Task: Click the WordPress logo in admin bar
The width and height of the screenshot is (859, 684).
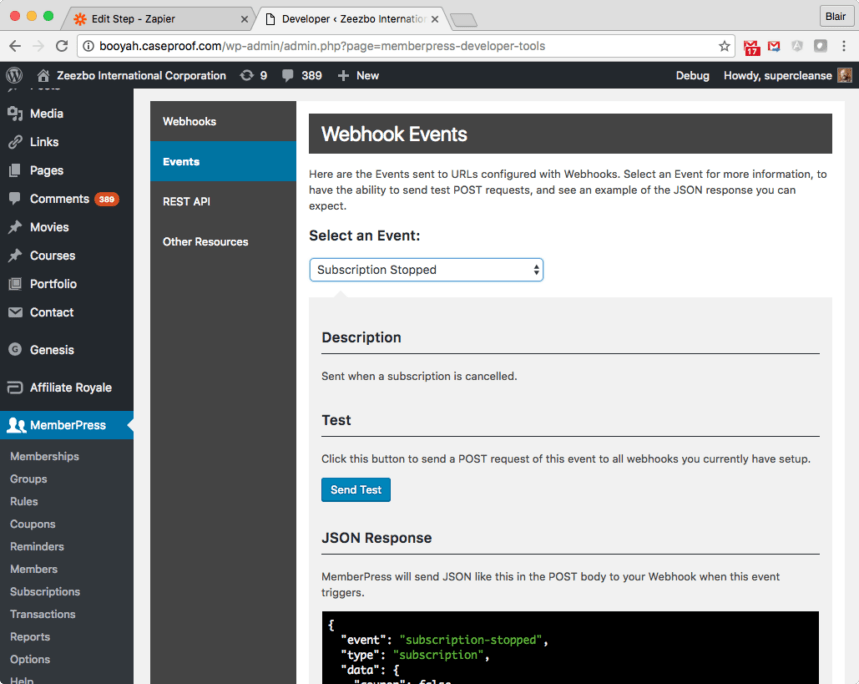Action: click(14, 75)
